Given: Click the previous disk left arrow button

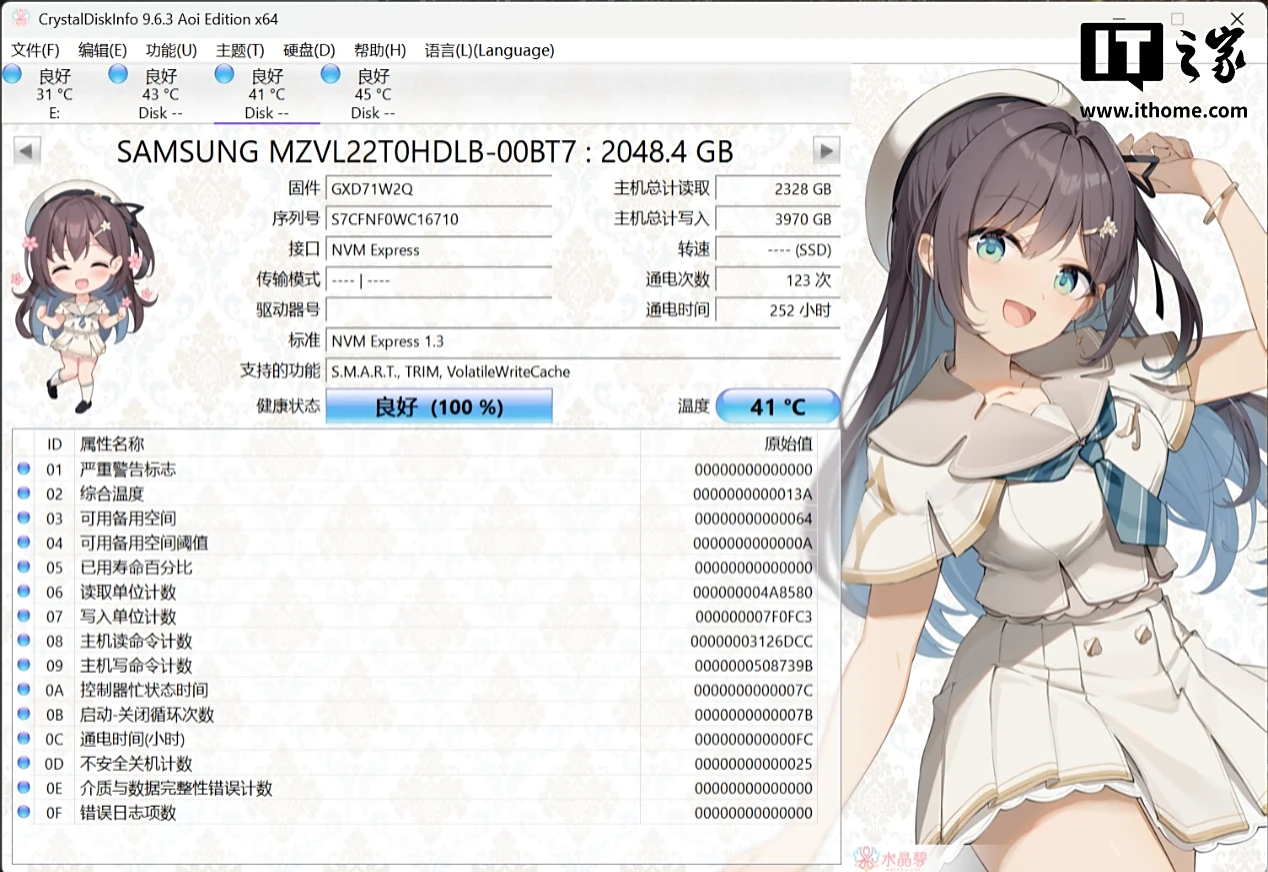Looking at the screenshot, I should coord(27,152).
